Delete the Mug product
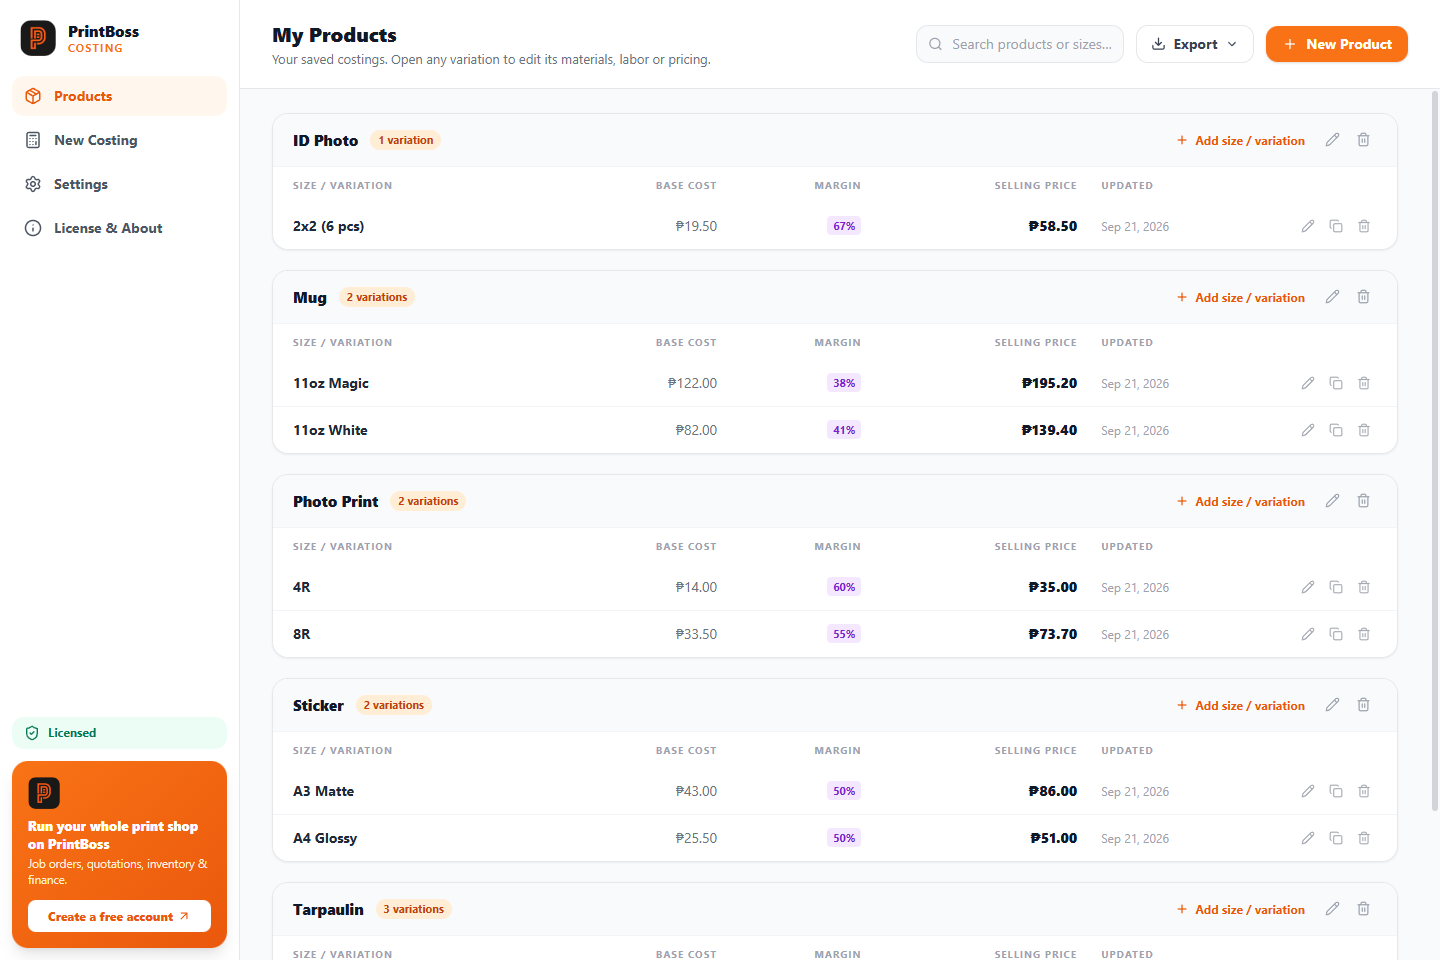This screenshot has height=960, width=1440. click(x=1363, y=297)
